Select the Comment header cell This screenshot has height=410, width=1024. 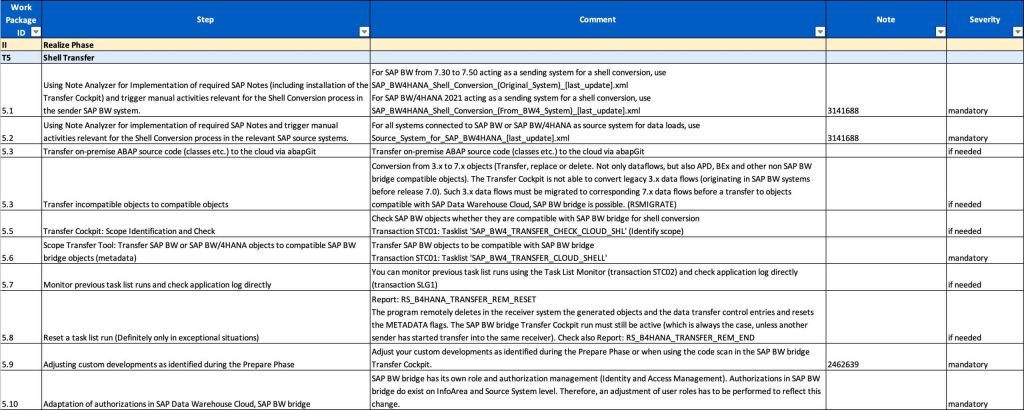pyautogui.click(x=598, y=19)
